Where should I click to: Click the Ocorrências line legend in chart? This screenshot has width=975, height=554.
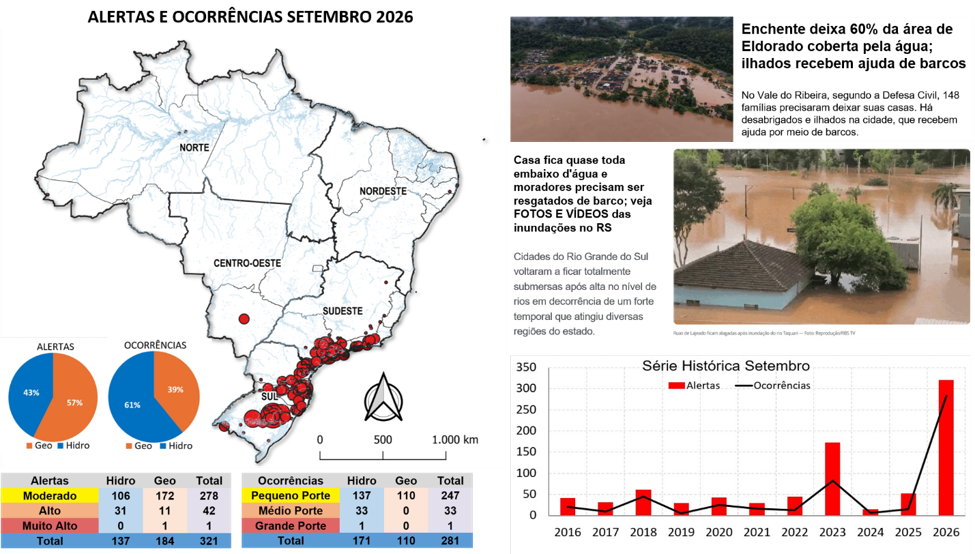tap(773, 385)
